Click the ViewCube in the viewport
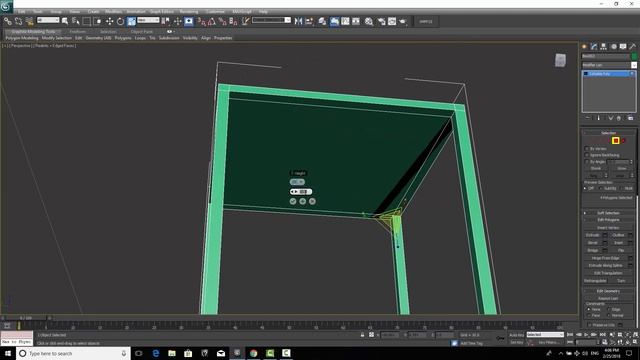This screenshot has height=360, width=640. click(x=560, y=60)
